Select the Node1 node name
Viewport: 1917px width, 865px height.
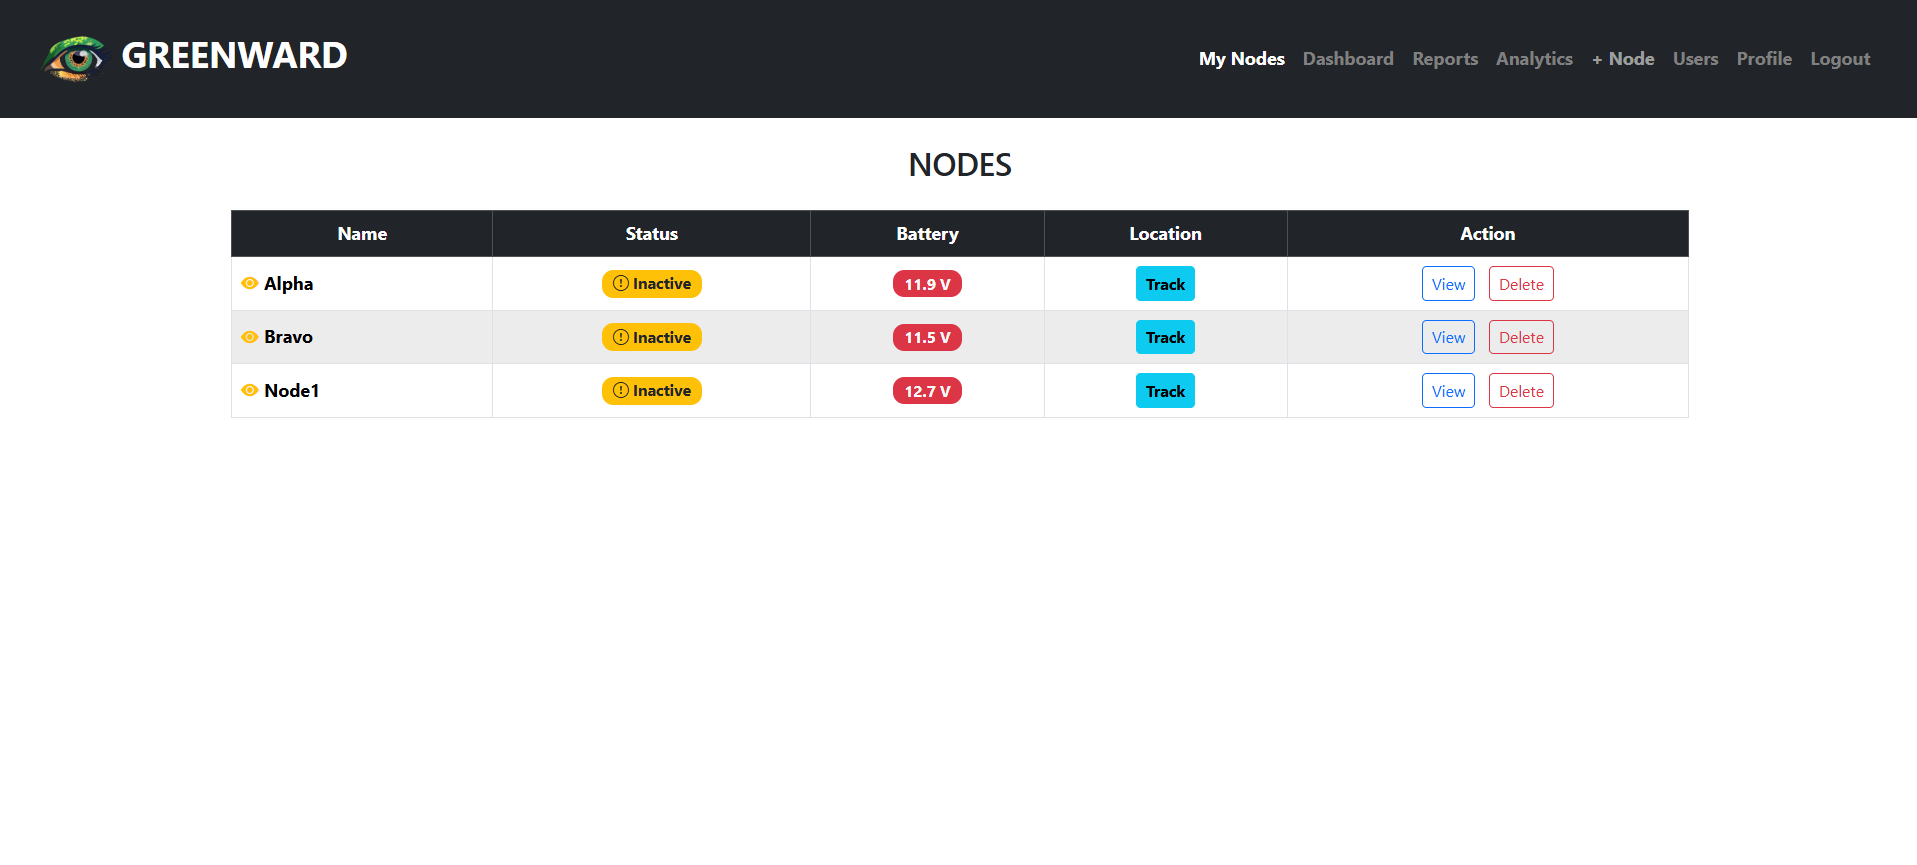(291, 391)
